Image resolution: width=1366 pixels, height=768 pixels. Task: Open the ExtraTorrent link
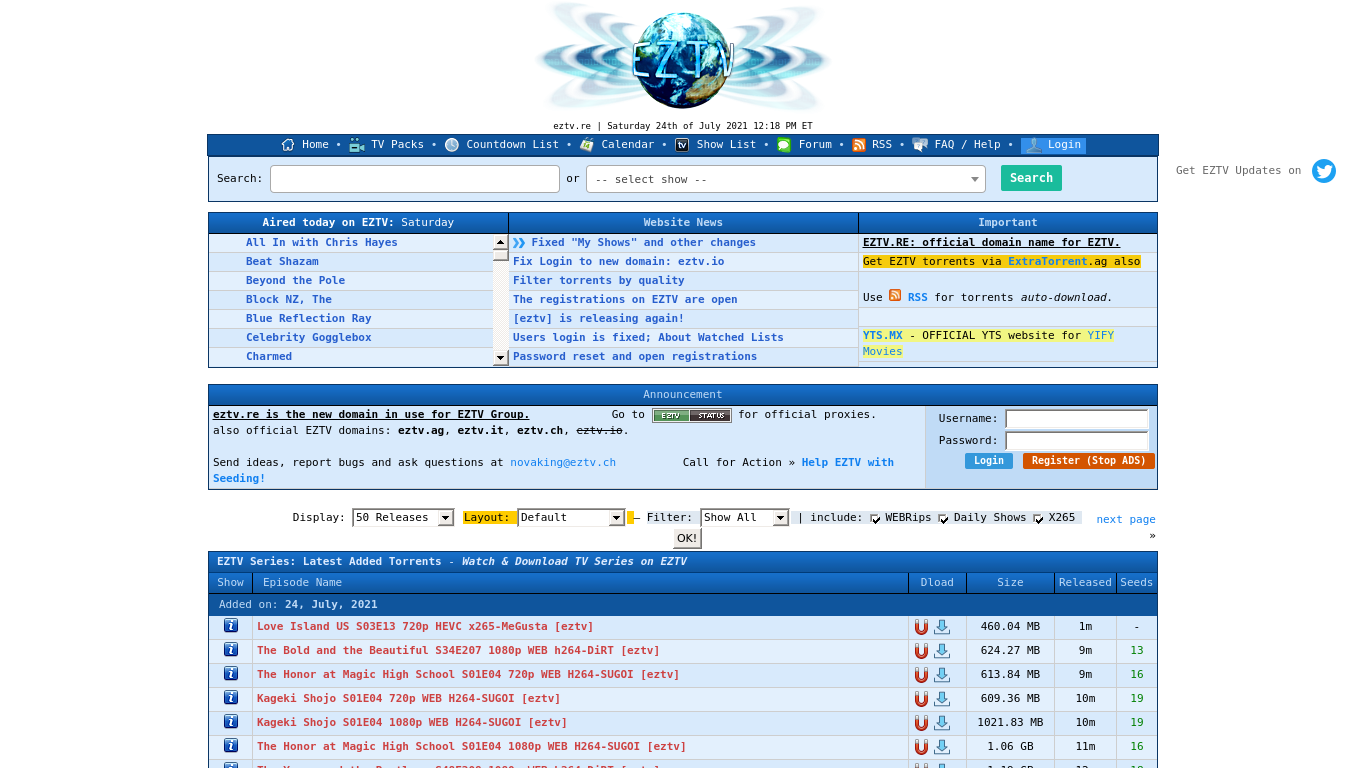coord(1048,262)
